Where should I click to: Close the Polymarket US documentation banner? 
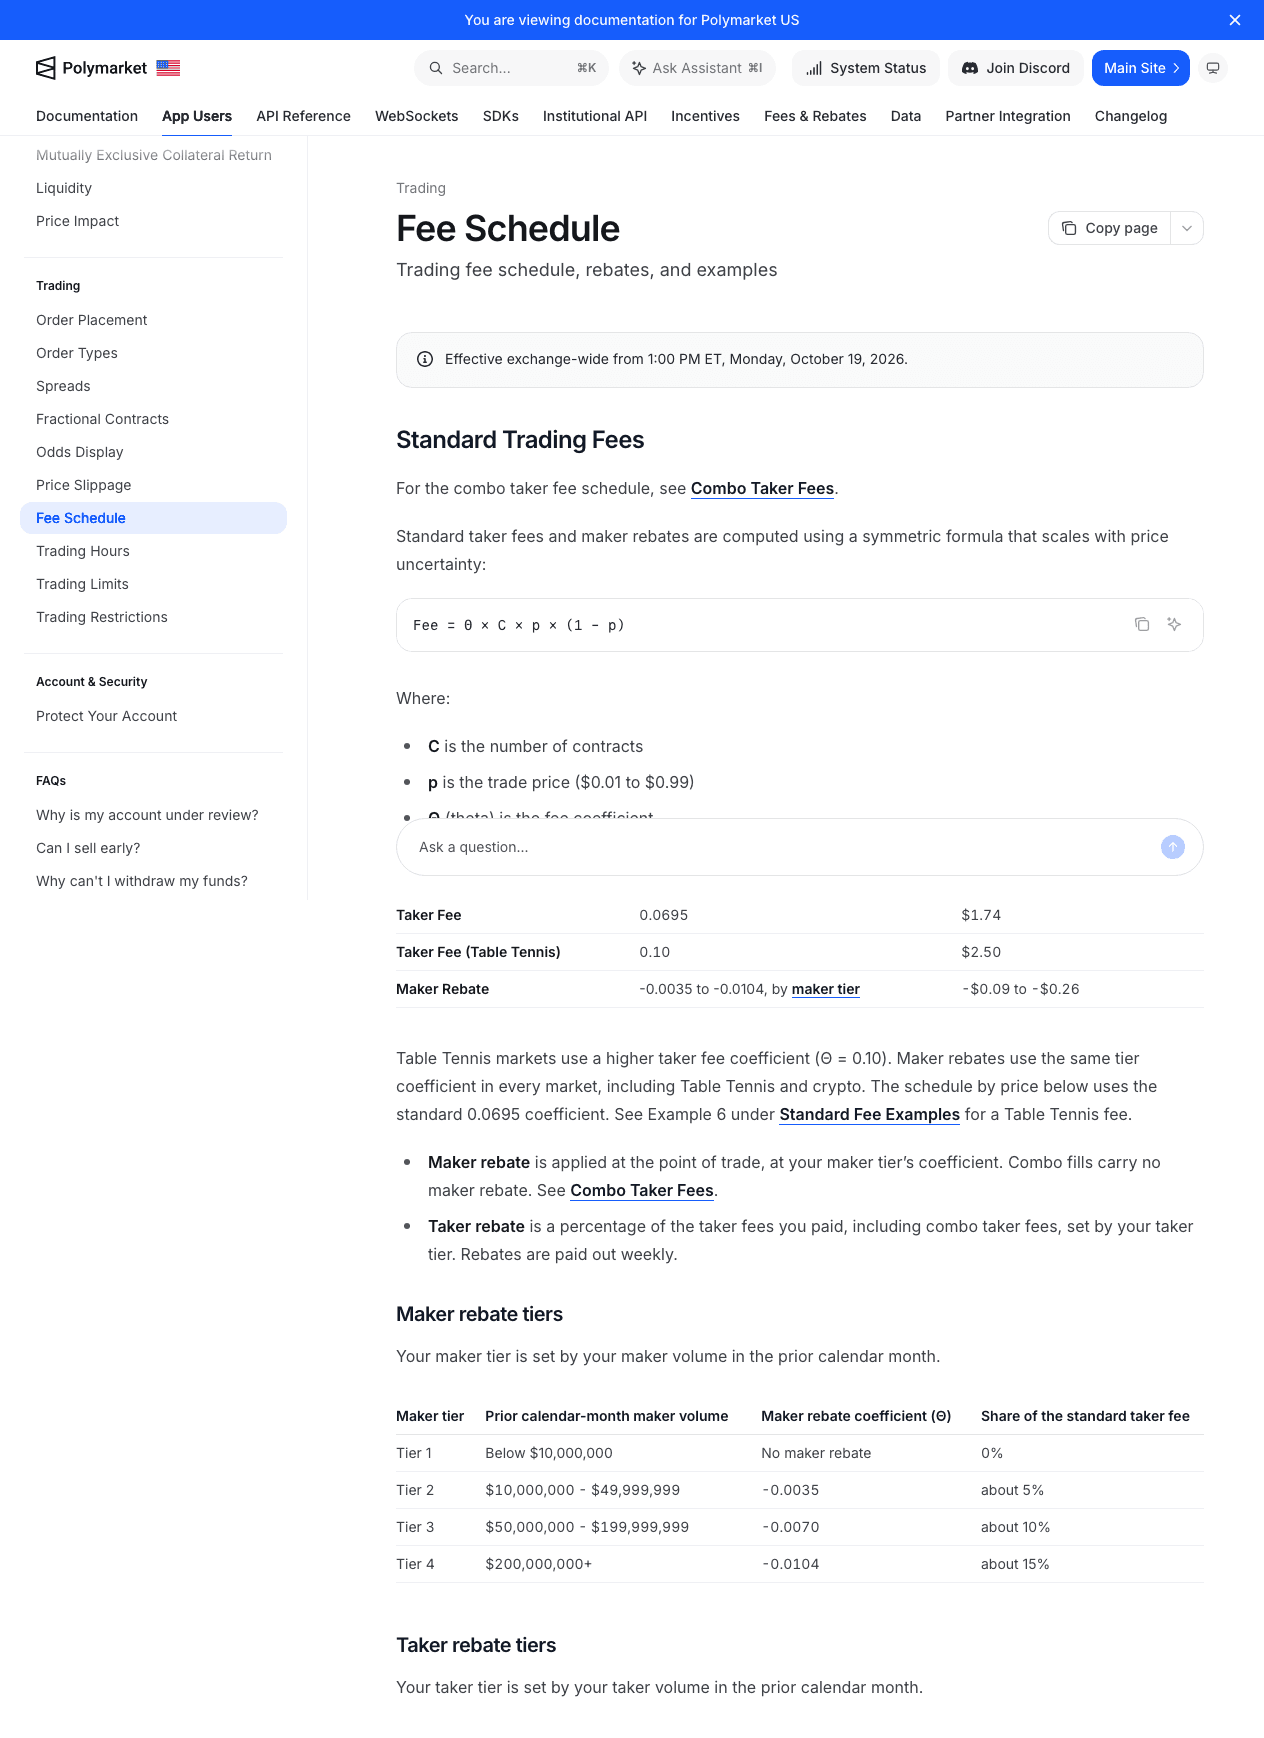point(1235,20)
